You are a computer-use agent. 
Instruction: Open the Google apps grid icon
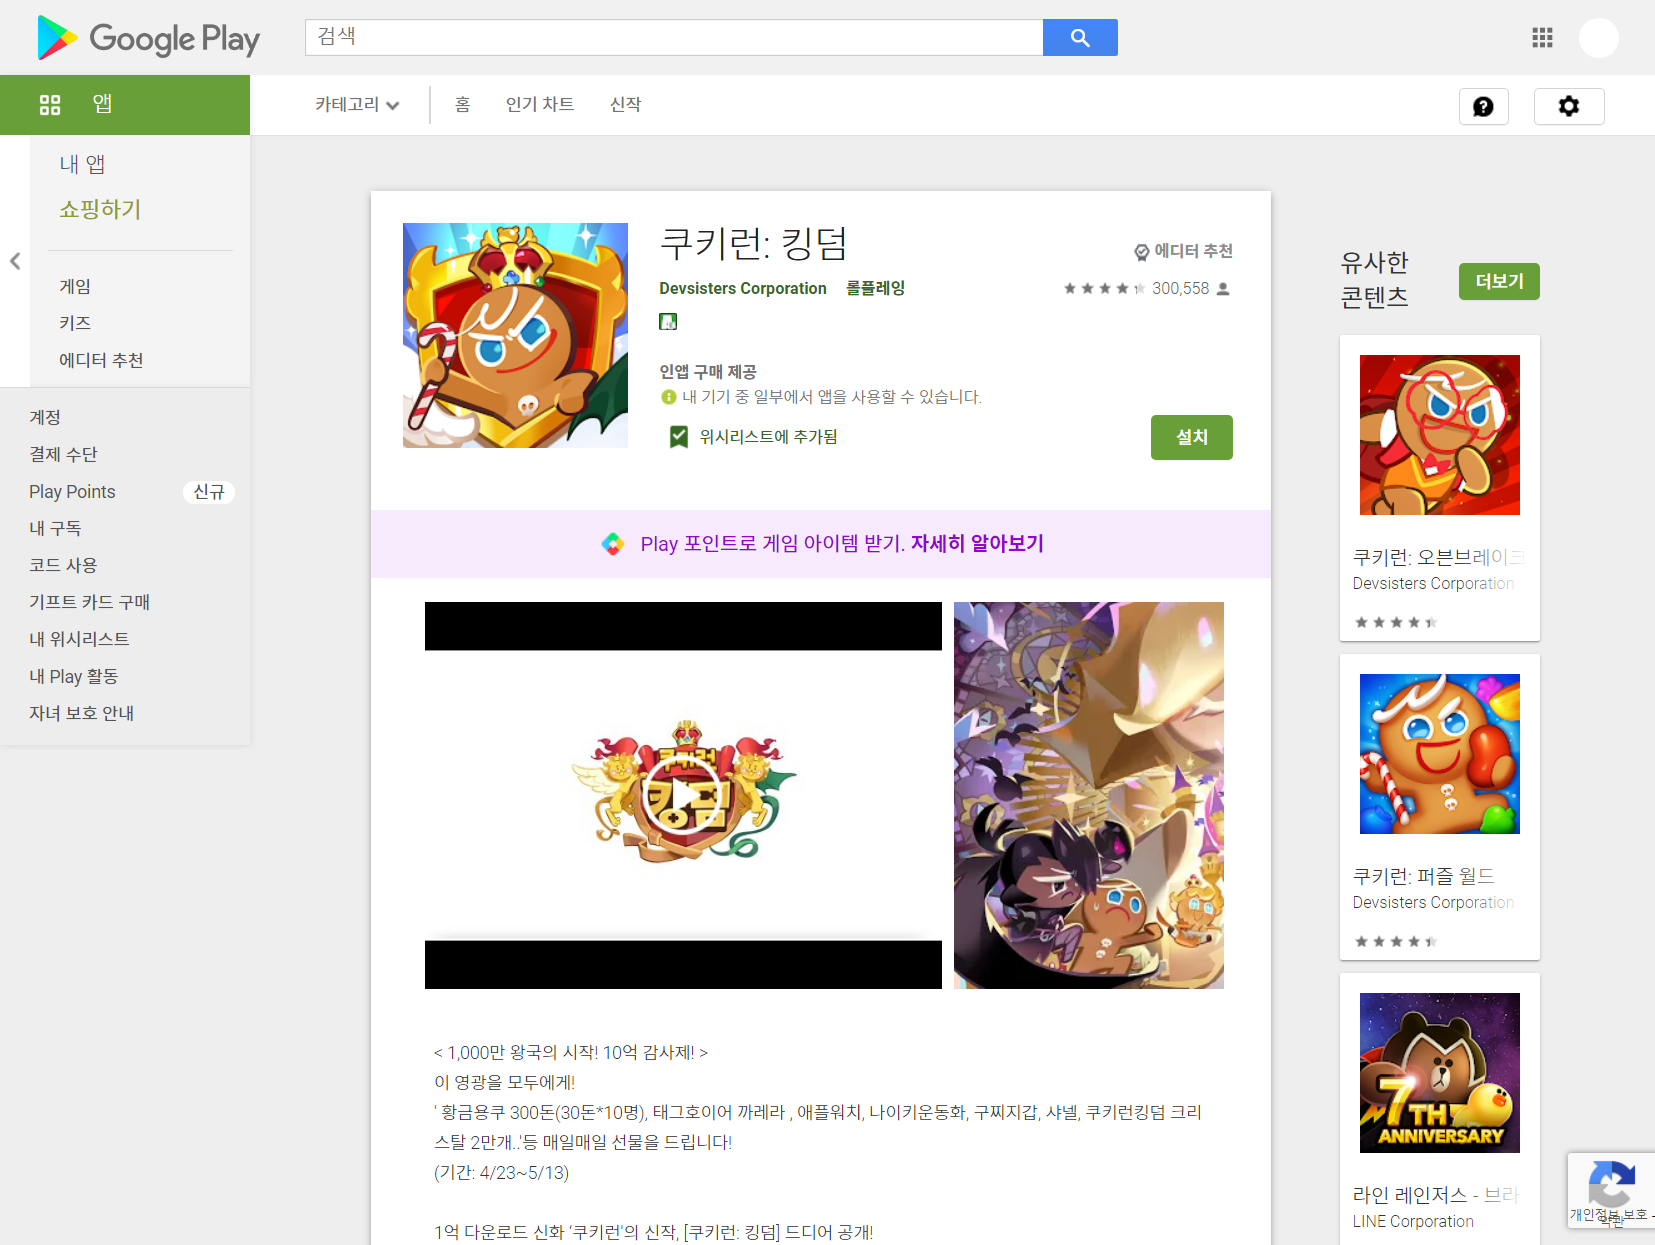[1542, 38]
